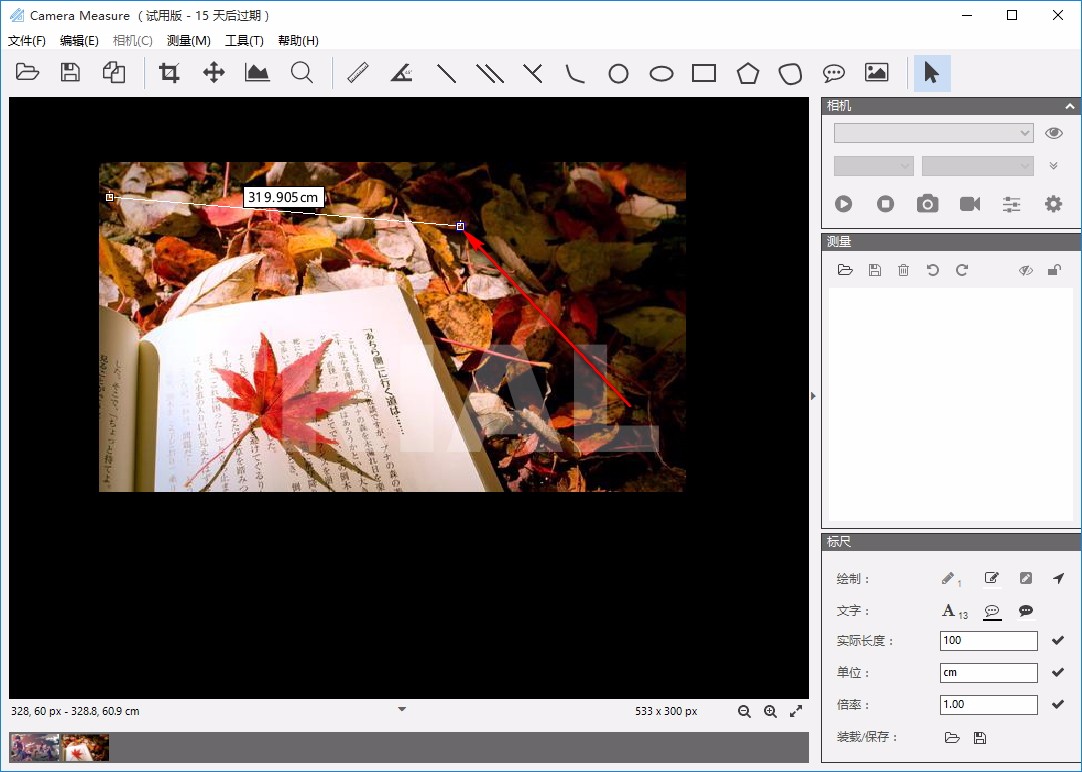
Task: Take a snapshot with the camera icon
Action: click(x=926, y=203)
